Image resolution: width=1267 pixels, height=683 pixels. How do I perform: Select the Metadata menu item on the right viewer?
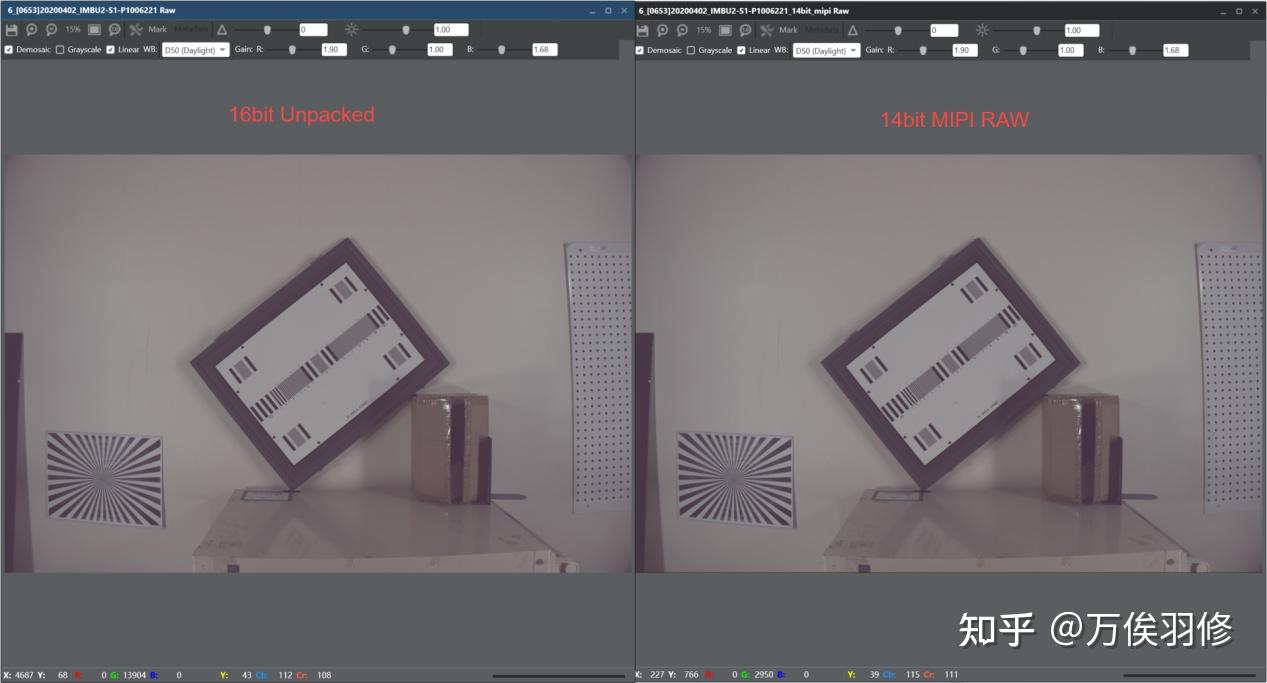point(822,29)
